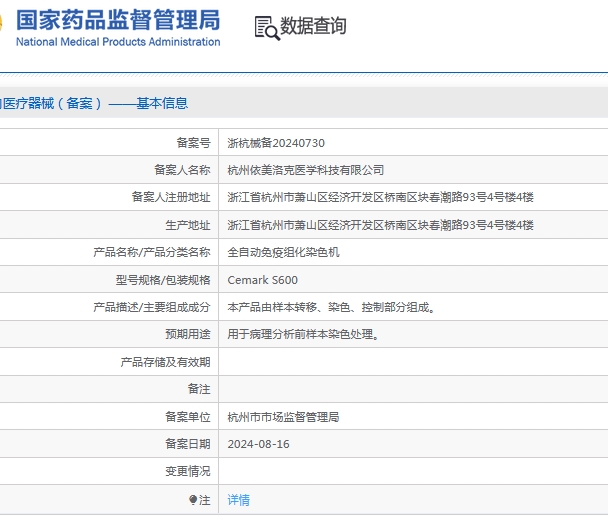Click the 变更情况 row label
This screenshot has width=608, height=522.
(x=188, y=472)
